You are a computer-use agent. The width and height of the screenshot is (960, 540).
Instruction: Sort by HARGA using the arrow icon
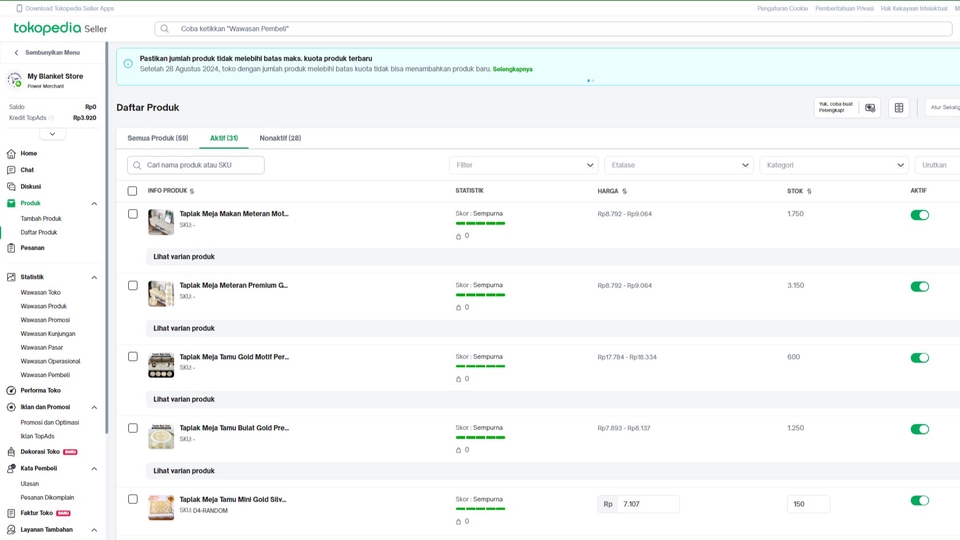pyautogui.click(x=624, y=191)
